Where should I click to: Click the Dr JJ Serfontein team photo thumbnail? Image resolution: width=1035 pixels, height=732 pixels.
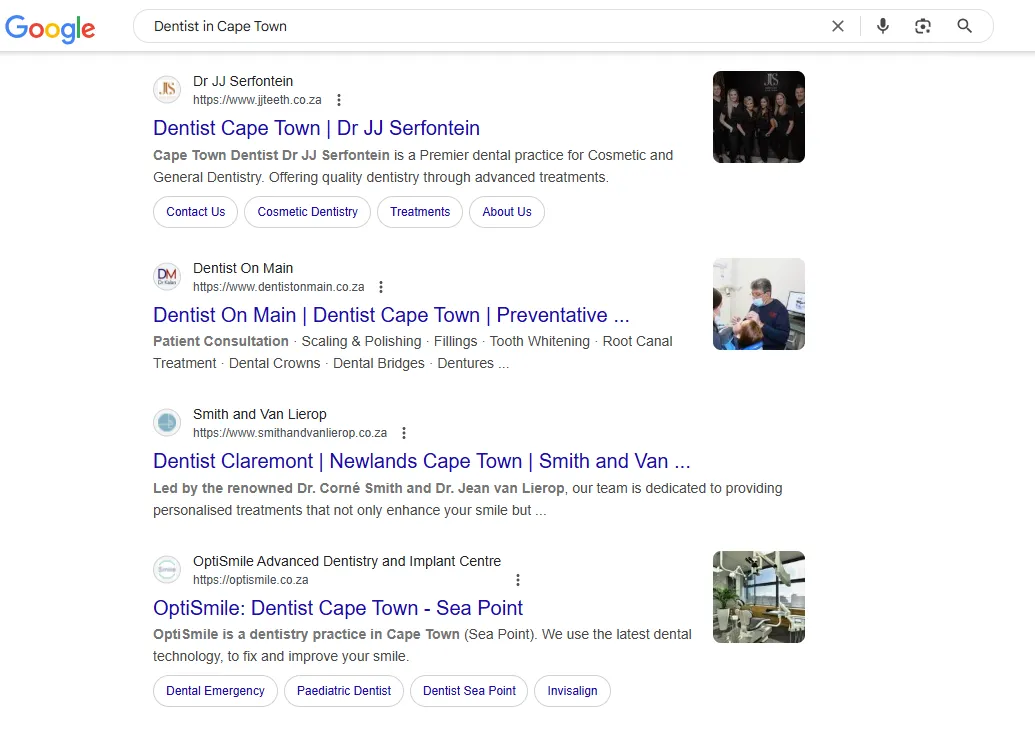[758, 117]
